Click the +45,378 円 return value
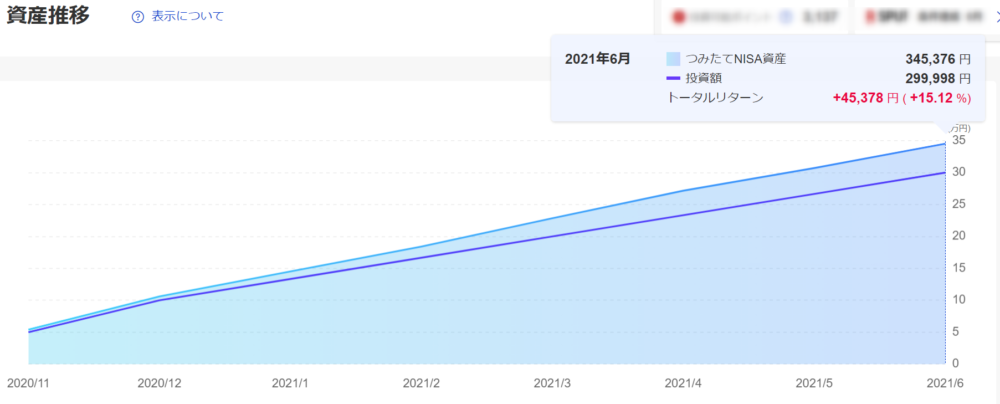 pos(864,98)
